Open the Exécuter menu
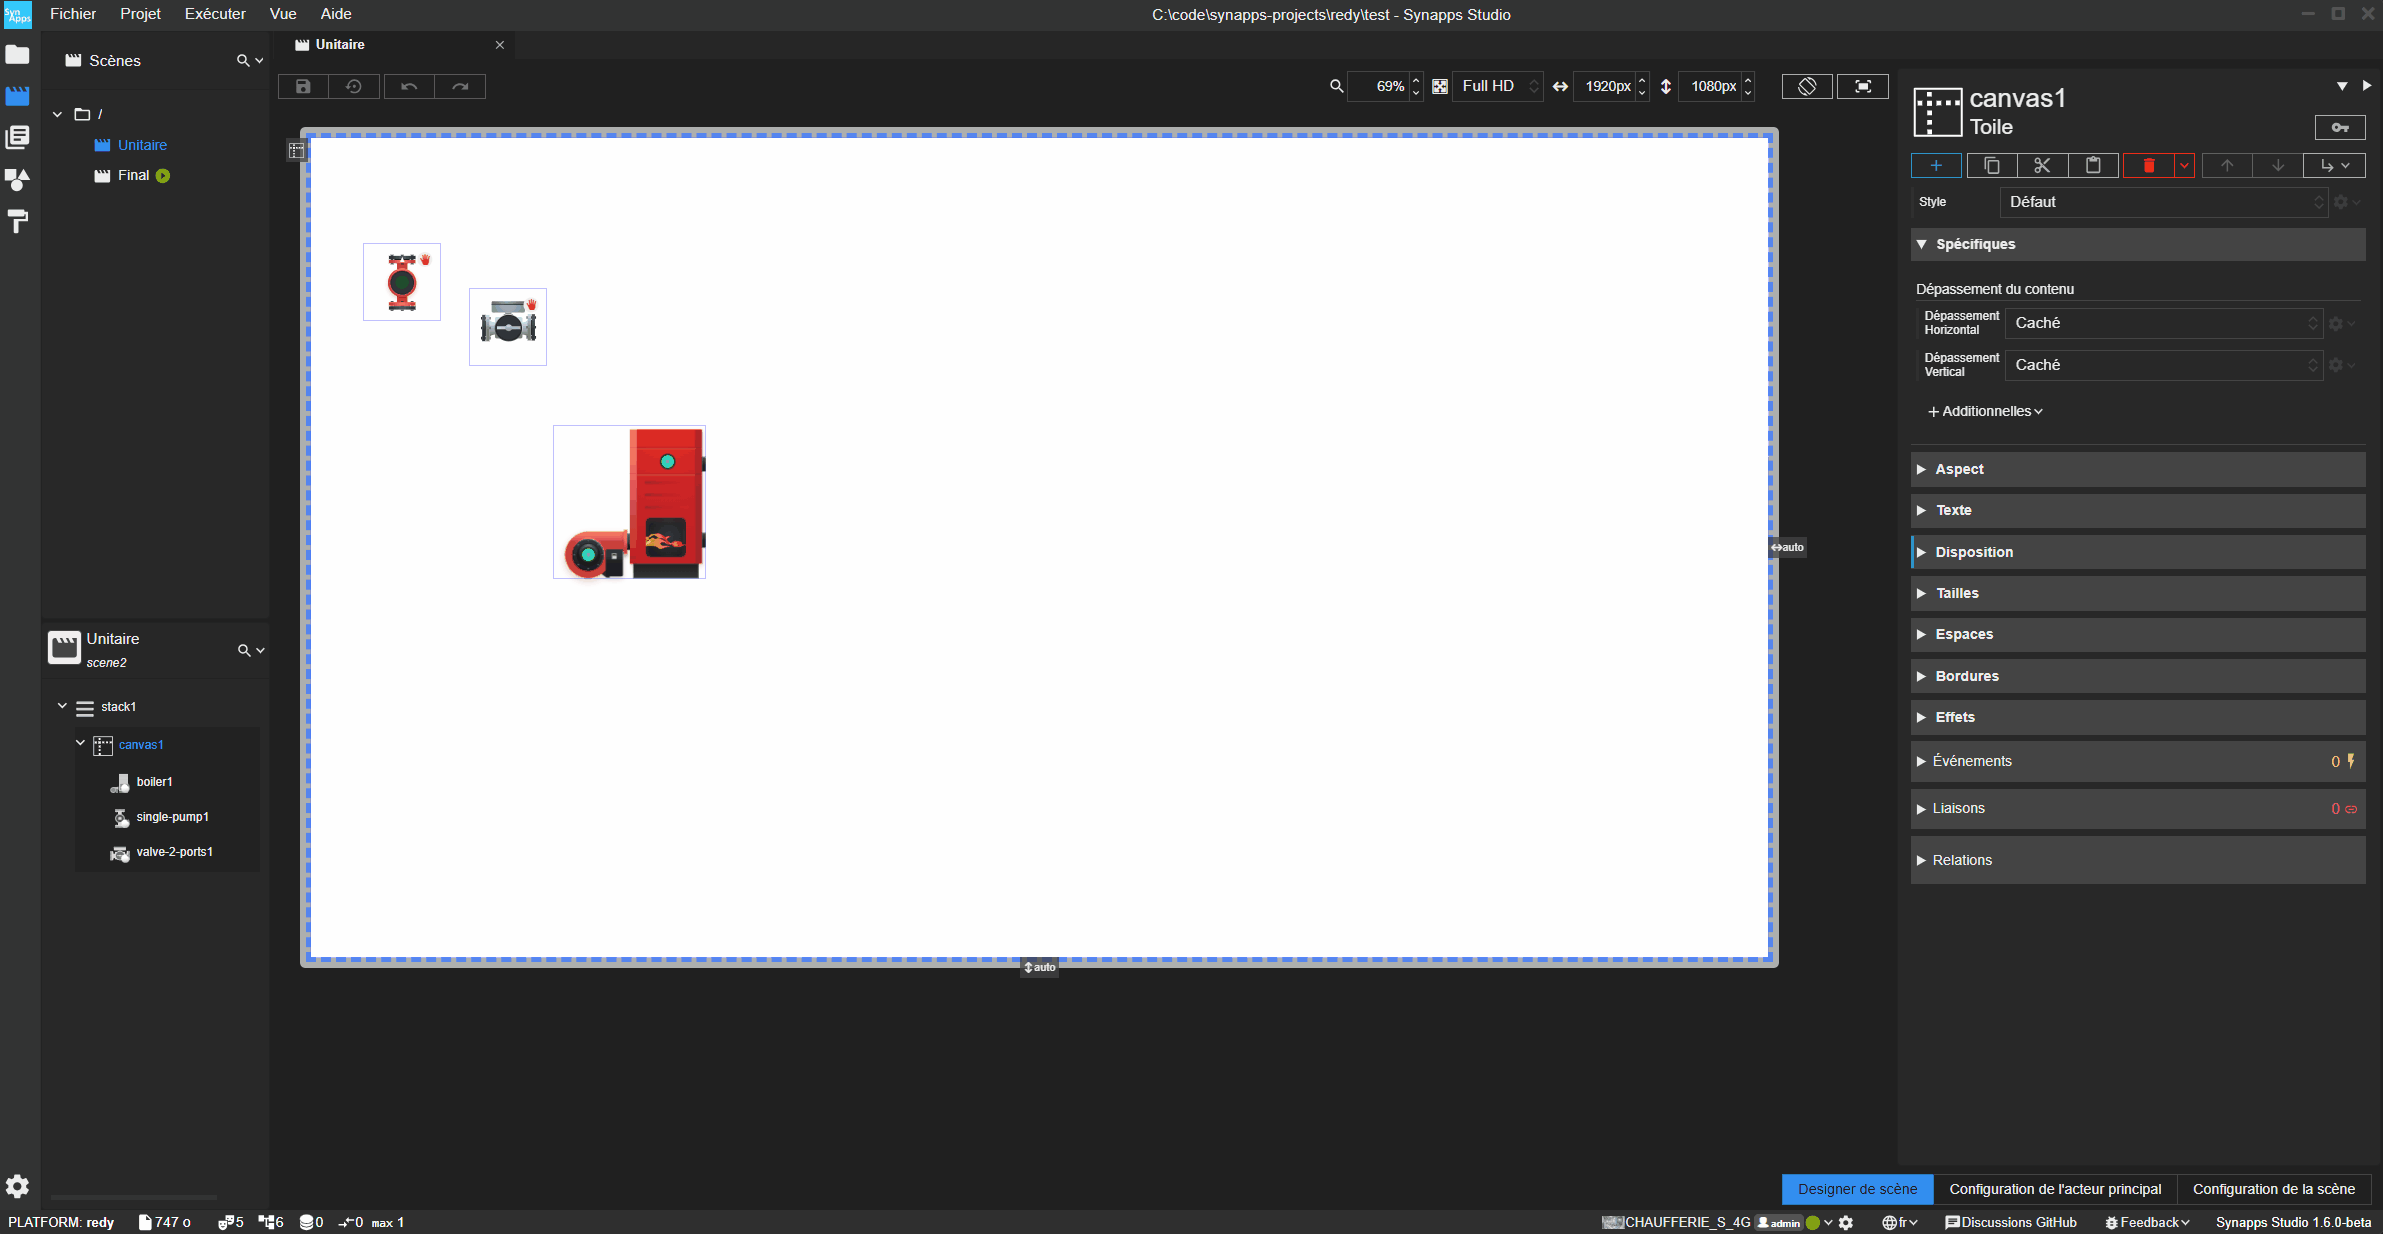 tap(215, 14)
